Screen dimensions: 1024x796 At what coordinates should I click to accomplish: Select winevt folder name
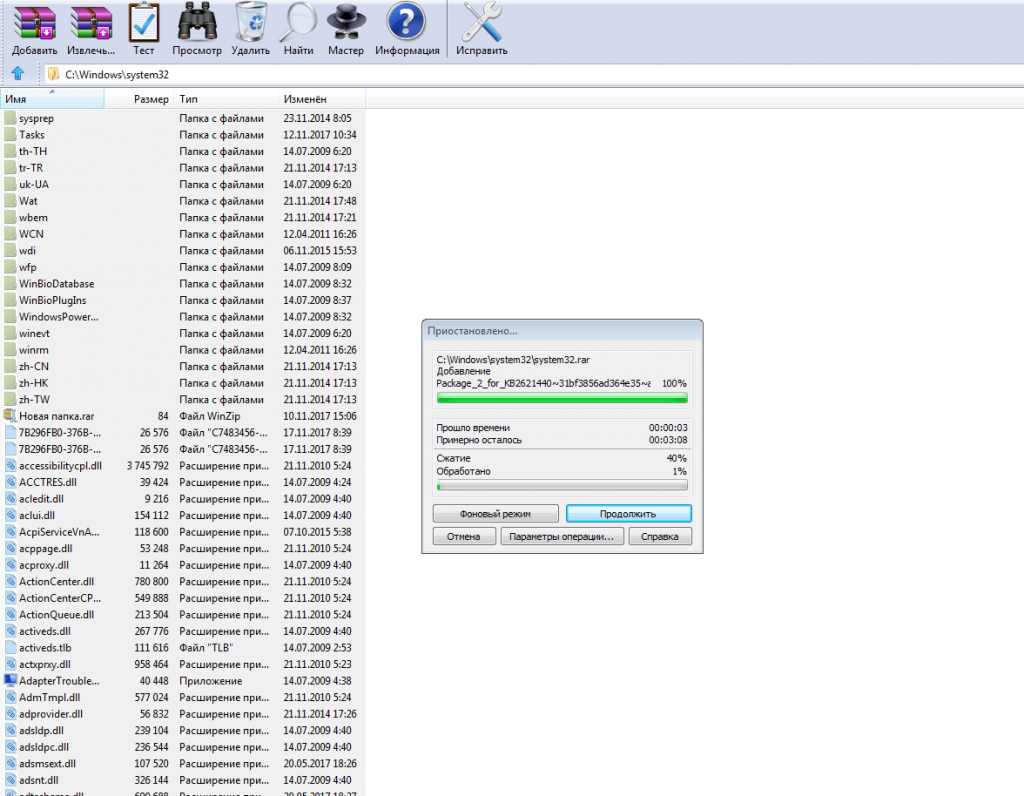[34, 333]
